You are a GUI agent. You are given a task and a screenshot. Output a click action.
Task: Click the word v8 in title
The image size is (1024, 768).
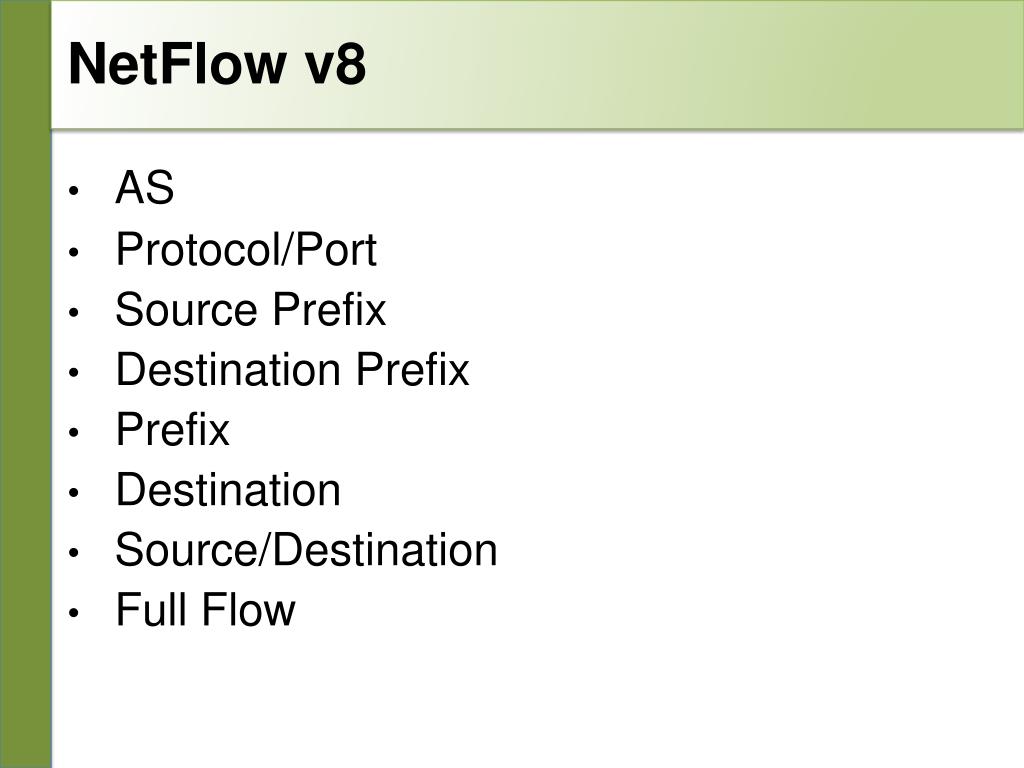336,64
